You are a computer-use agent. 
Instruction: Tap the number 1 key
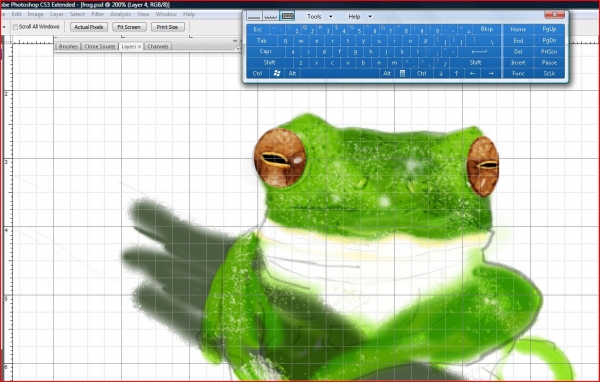tap(293, 29)
